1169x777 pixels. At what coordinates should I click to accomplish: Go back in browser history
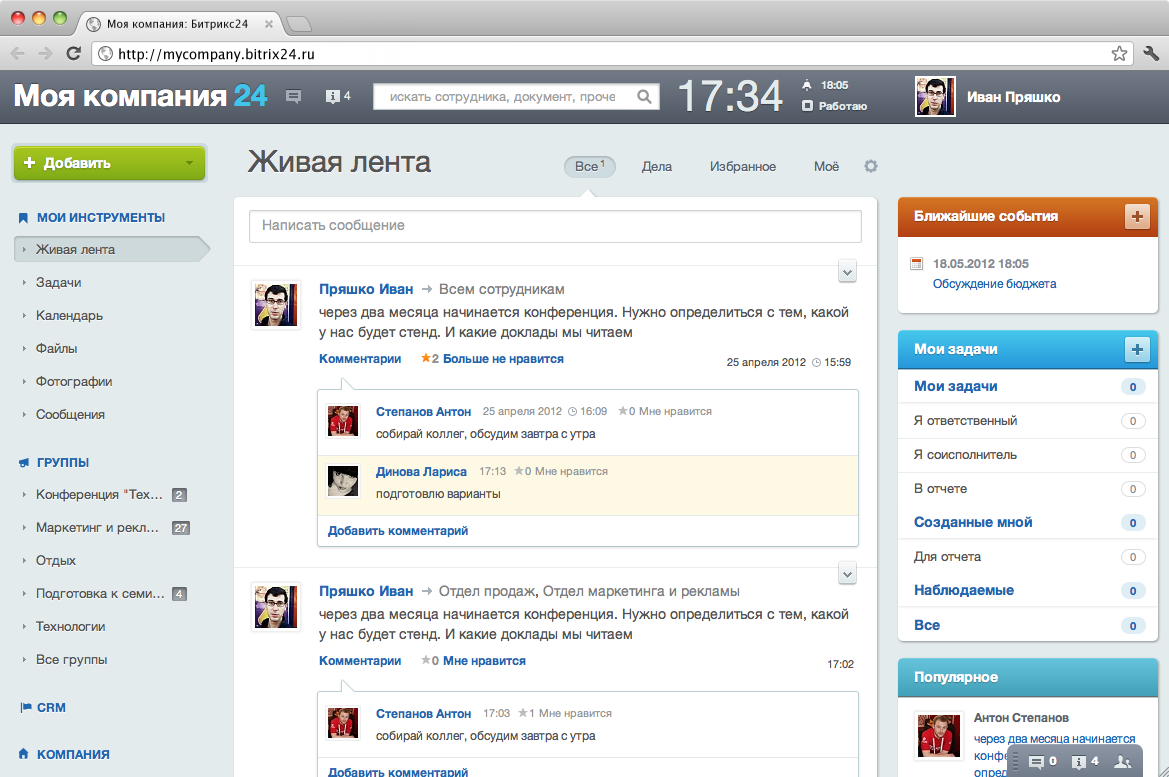(18, 54)
